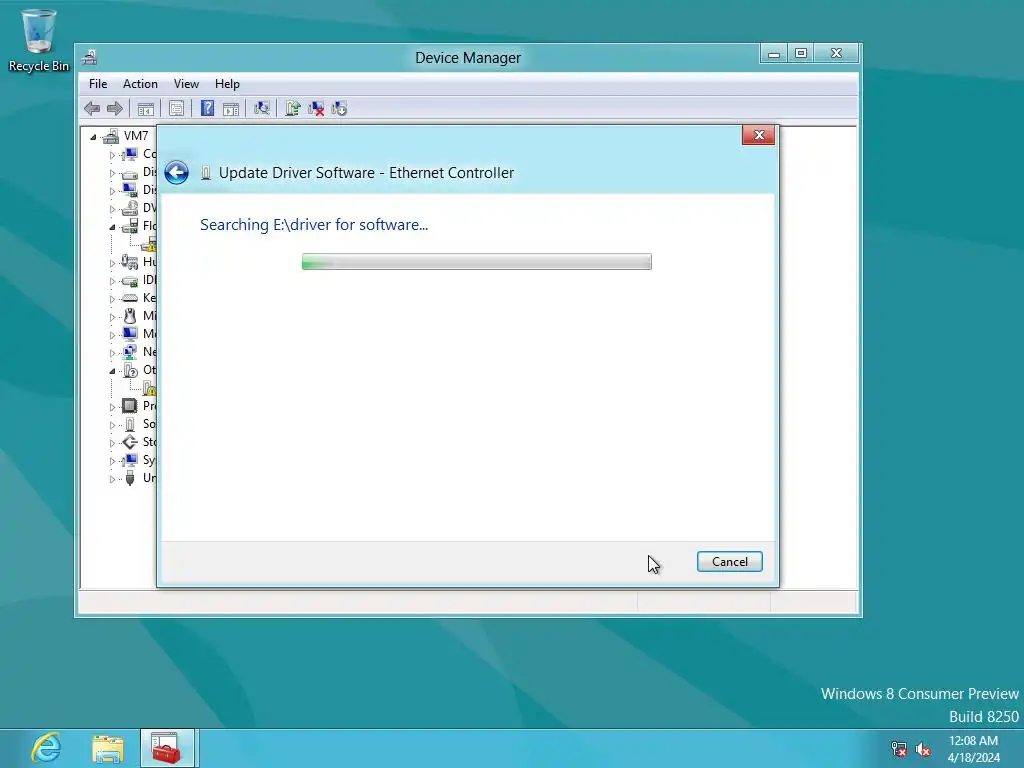Viewport: 1024px width, 768px height.
Task: Go back in the Update Driver Software wizard
Action: pos(176,172)
